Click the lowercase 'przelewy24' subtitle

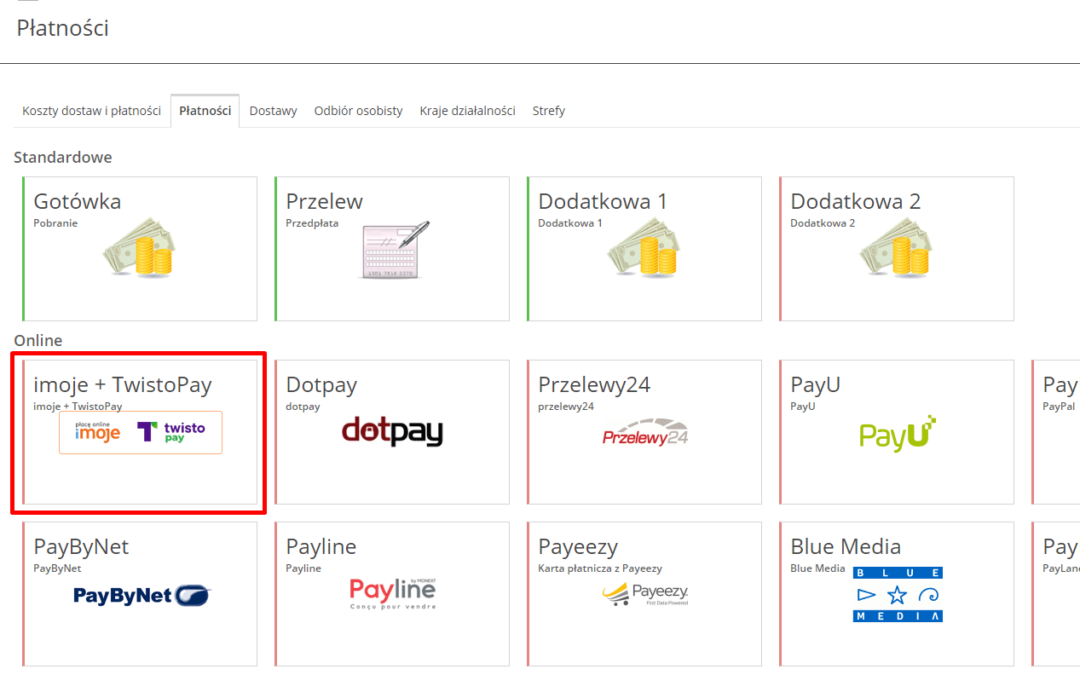565,406
